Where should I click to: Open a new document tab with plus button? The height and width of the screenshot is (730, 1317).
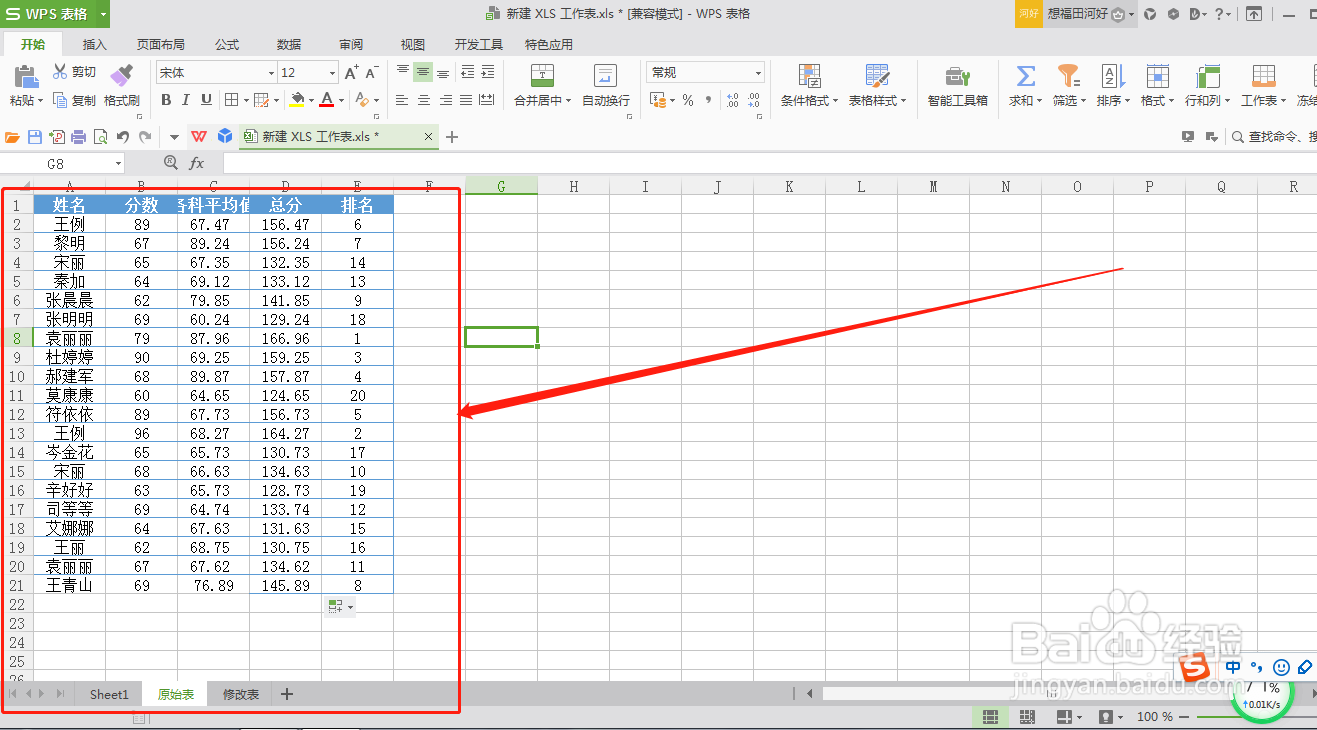point(452,137)
